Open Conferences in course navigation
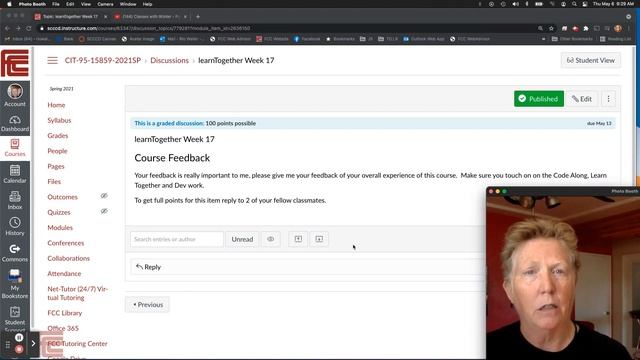 coord(66,243)
